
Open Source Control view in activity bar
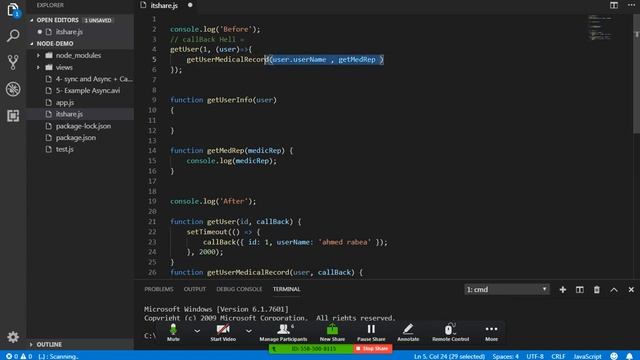(13, 62)
